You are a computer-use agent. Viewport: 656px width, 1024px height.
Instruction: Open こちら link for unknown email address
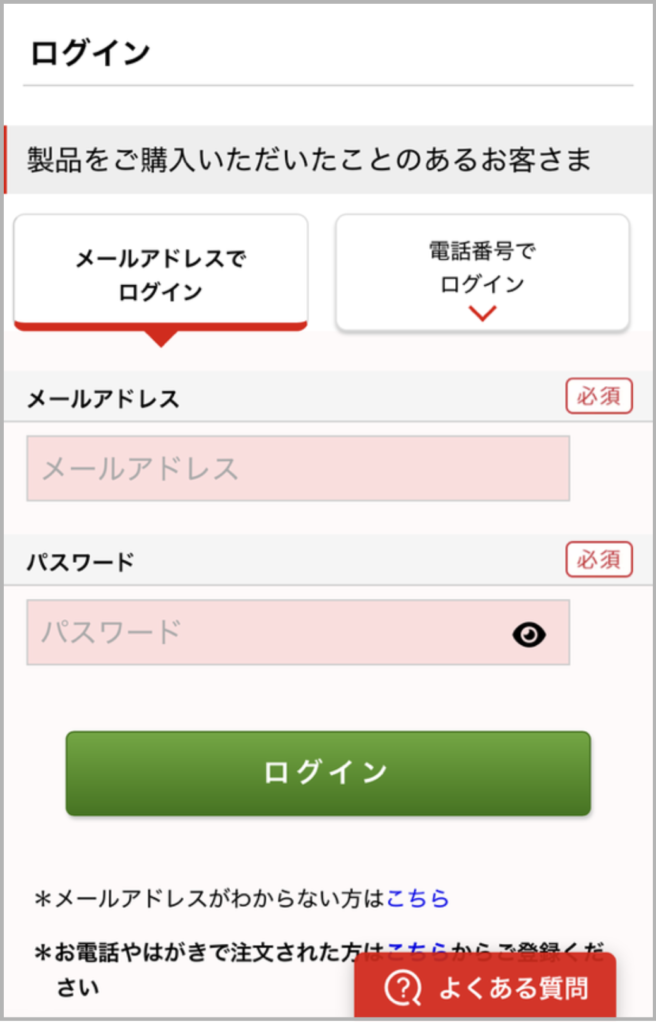[x=417, y=899]
